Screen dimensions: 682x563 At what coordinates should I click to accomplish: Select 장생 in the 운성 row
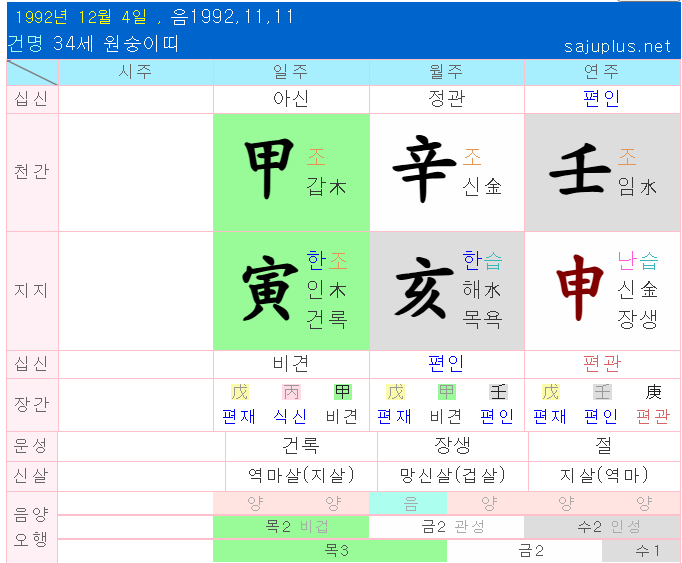[453, 446]
